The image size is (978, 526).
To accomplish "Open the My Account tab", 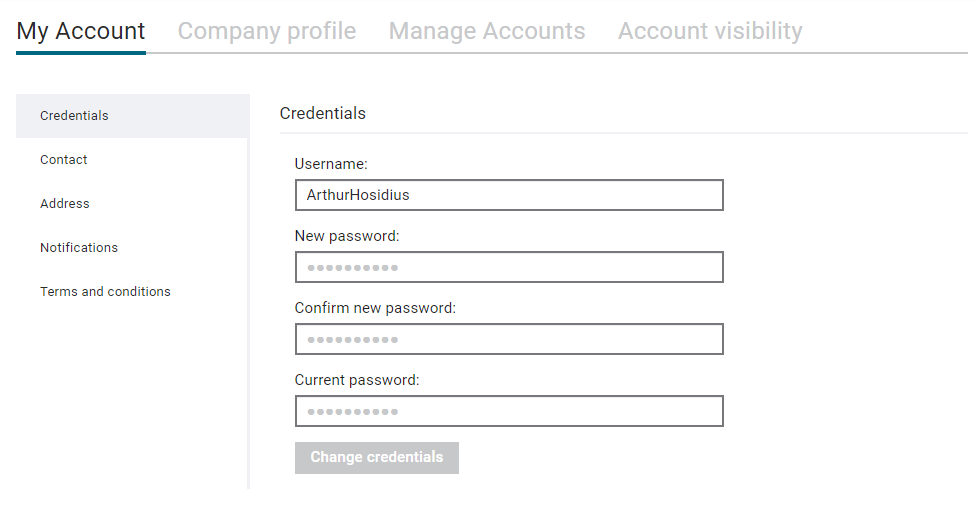I will (x=80, y=31).
